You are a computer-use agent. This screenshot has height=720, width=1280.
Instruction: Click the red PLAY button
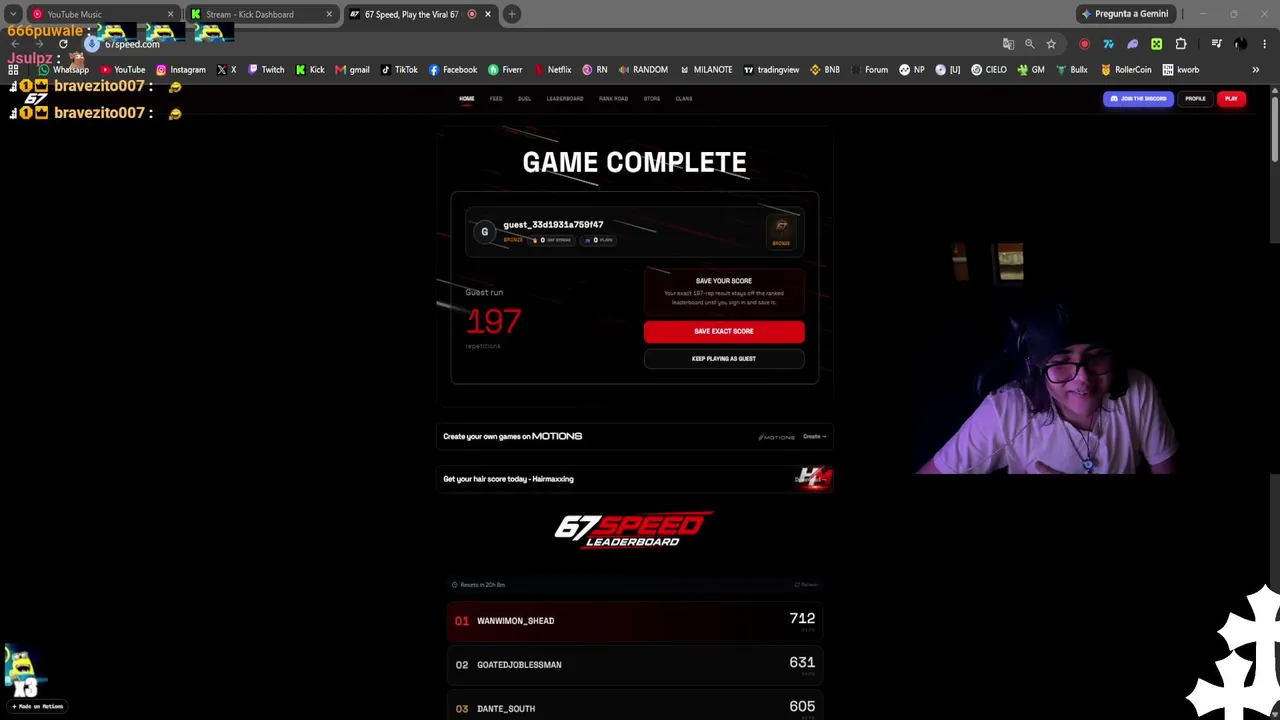1231,99
